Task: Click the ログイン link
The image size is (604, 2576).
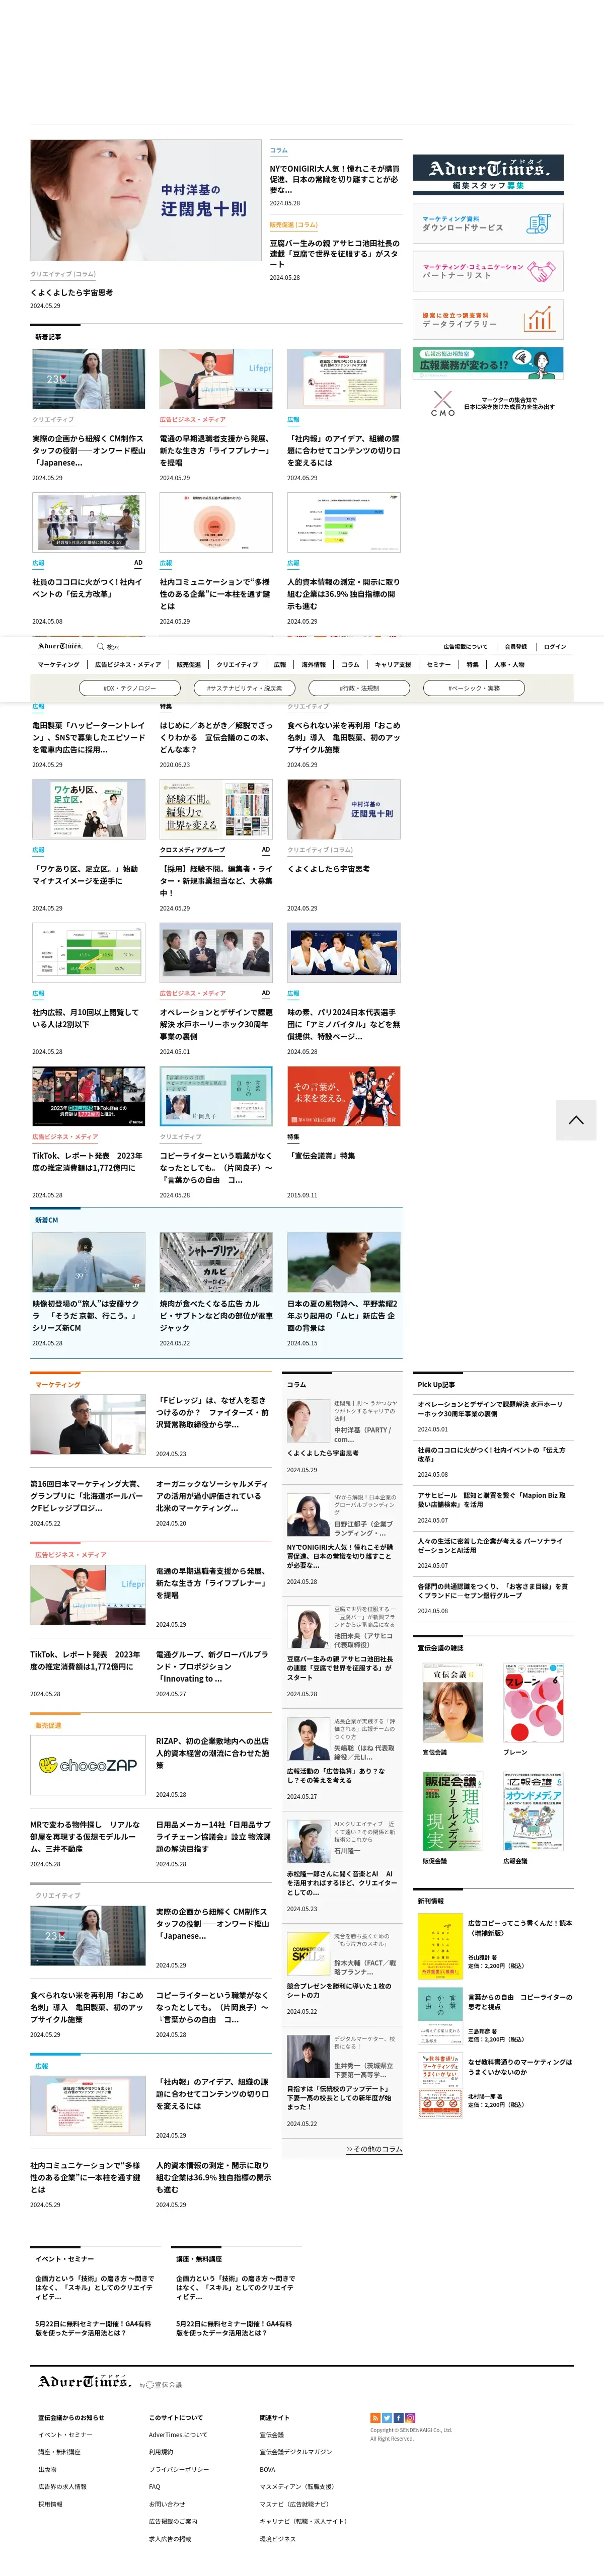Action: [x=555, y=647]
